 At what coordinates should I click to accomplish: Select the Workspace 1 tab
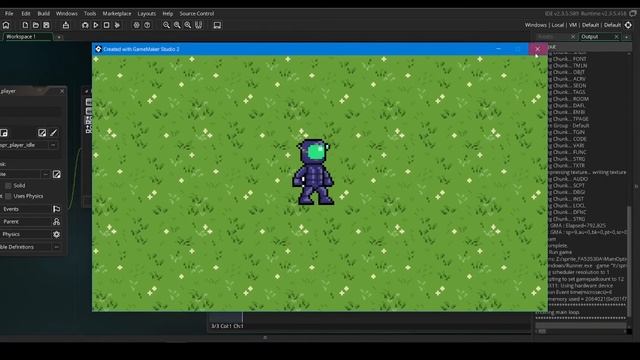[27, 37]
